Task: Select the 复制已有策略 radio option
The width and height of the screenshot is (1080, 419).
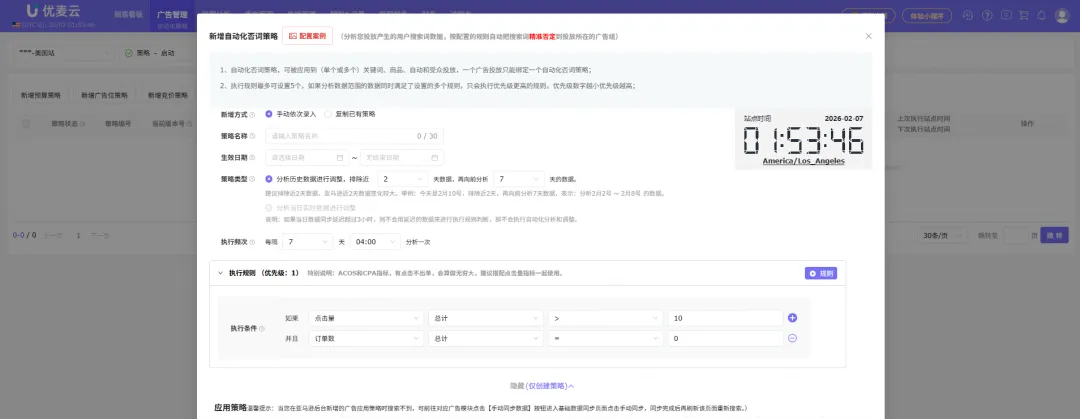Action: (x=329, y=114)
